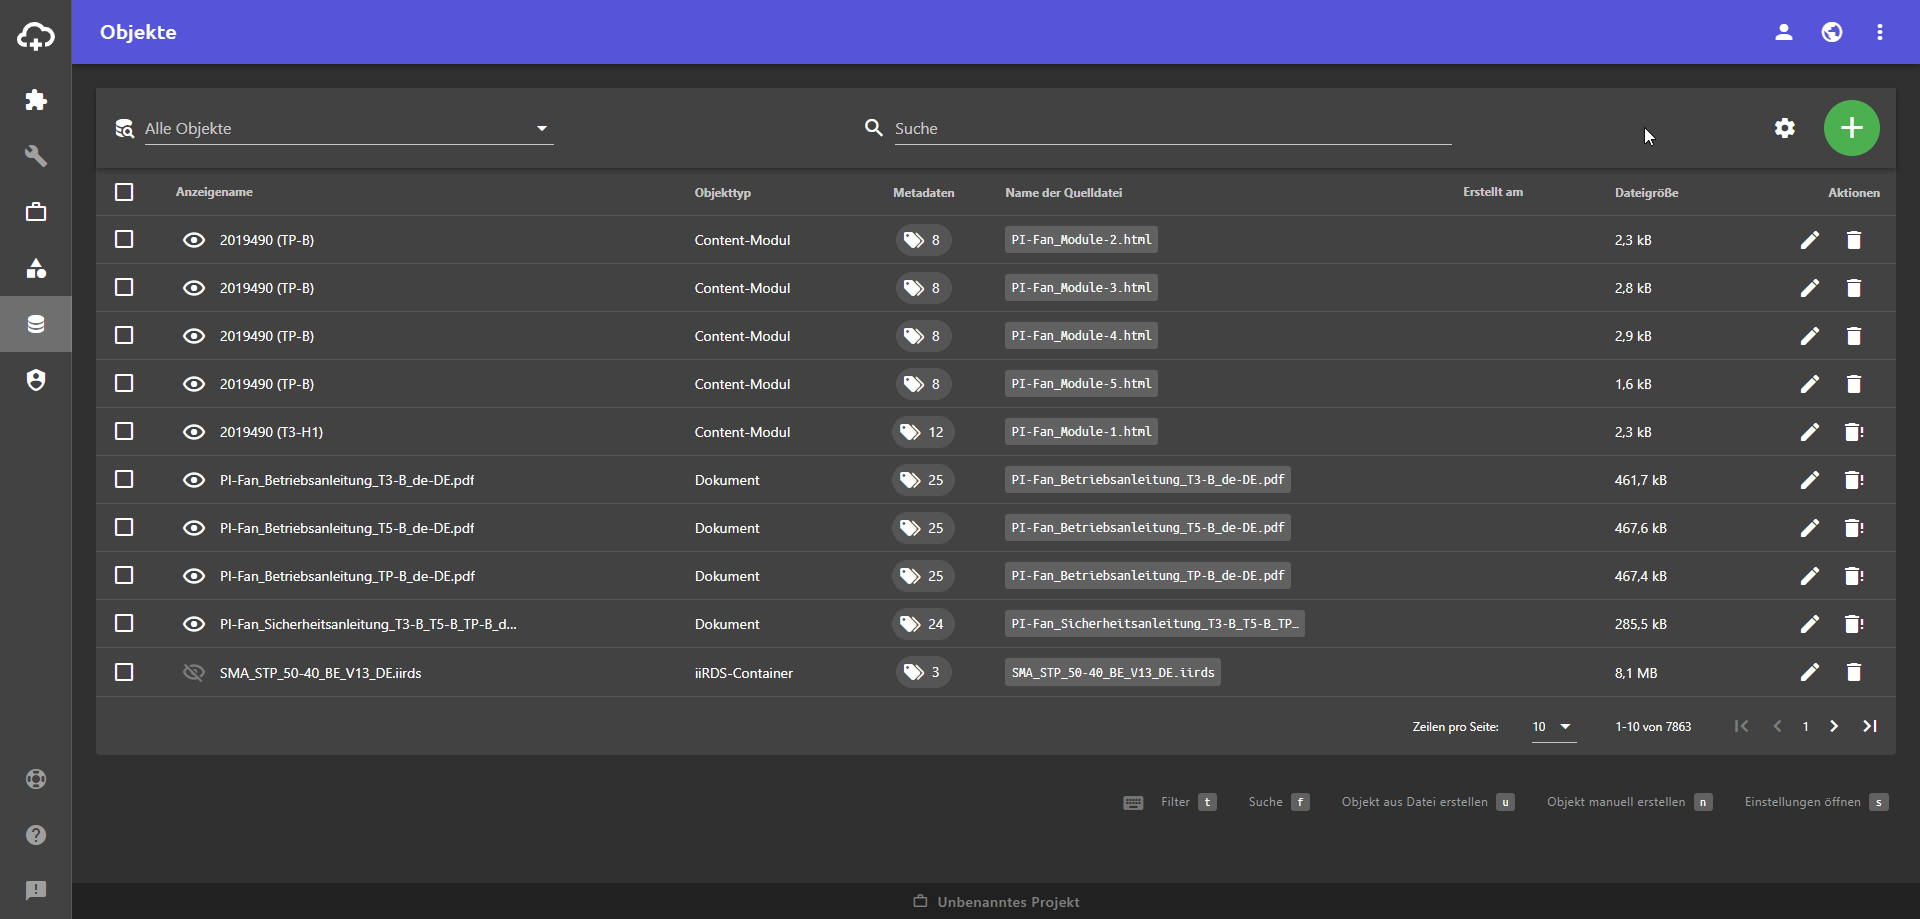
Task: Expand the Alle Objekte filter dropdown
Action: click(349, 128)
